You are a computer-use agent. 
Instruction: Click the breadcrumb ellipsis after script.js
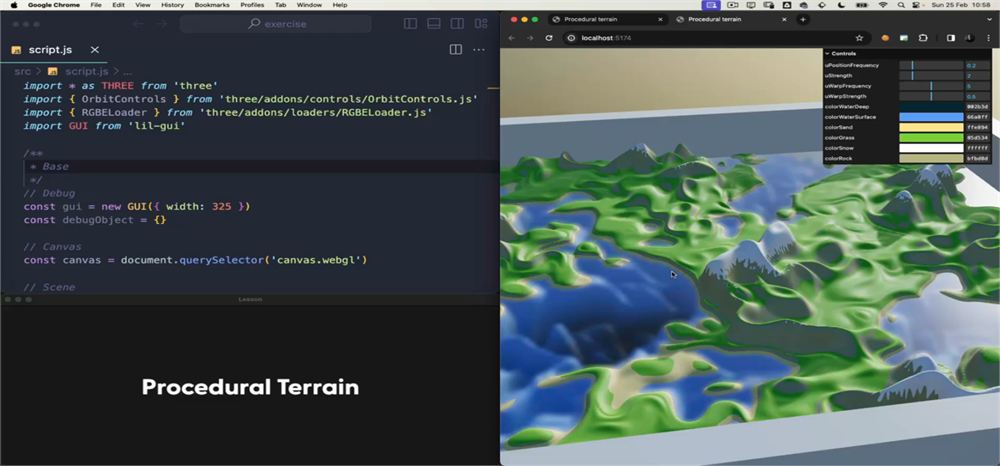[127, 72]
